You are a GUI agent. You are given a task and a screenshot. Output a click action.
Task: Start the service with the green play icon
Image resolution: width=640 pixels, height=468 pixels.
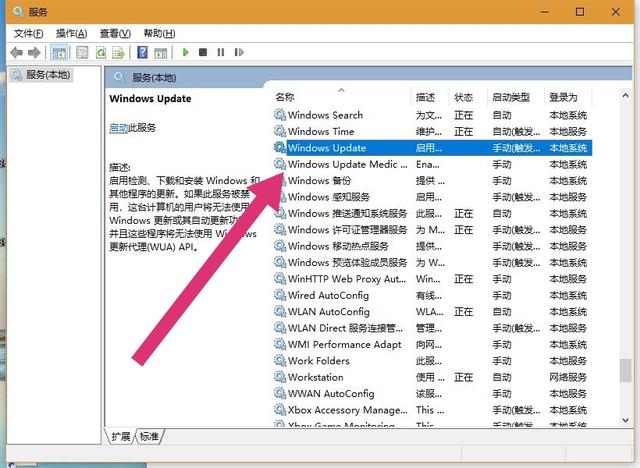[186, 52]
